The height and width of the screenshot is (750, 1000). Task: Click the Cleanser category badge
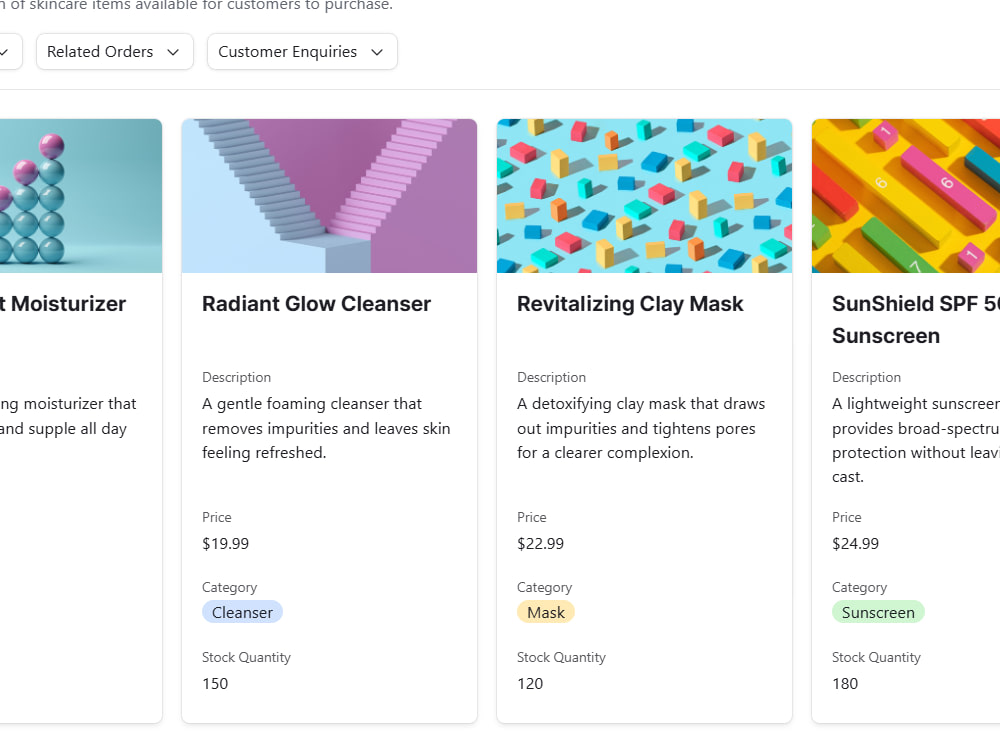pyautogui.click(x=242, y=612)
